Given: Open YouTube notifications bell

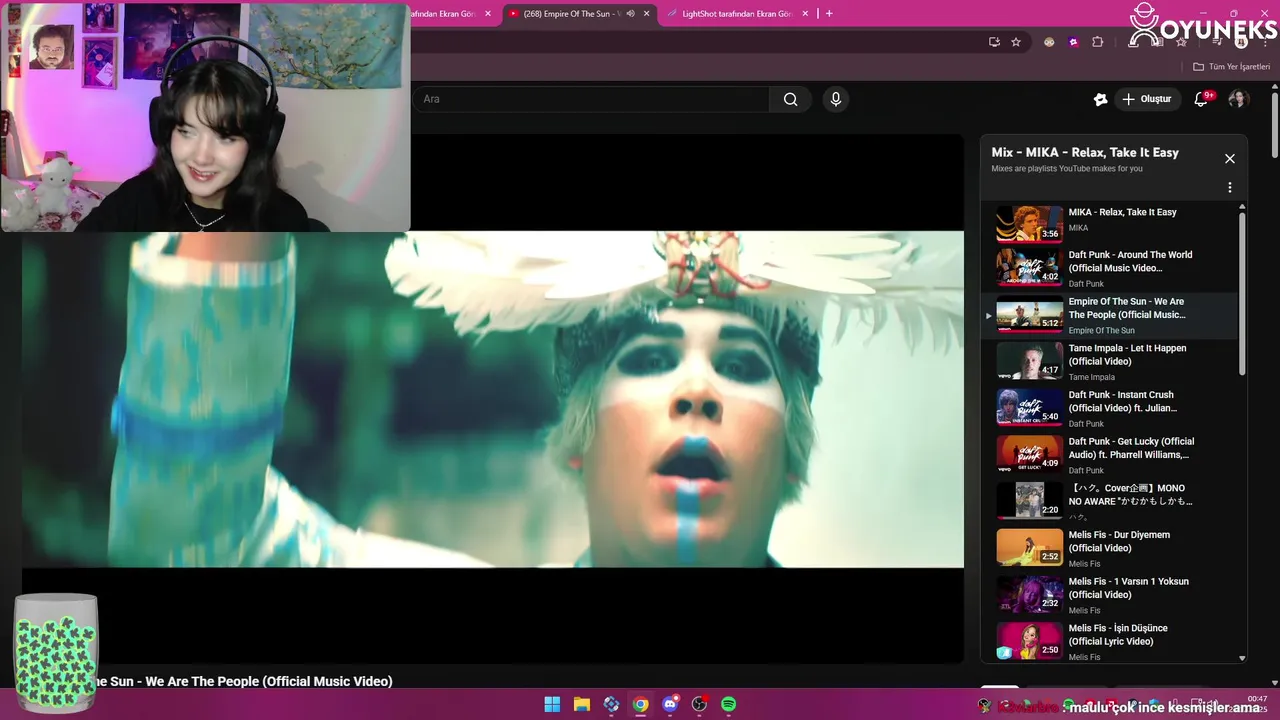Looking at the screenshot, I should (x=1202, y=99).
